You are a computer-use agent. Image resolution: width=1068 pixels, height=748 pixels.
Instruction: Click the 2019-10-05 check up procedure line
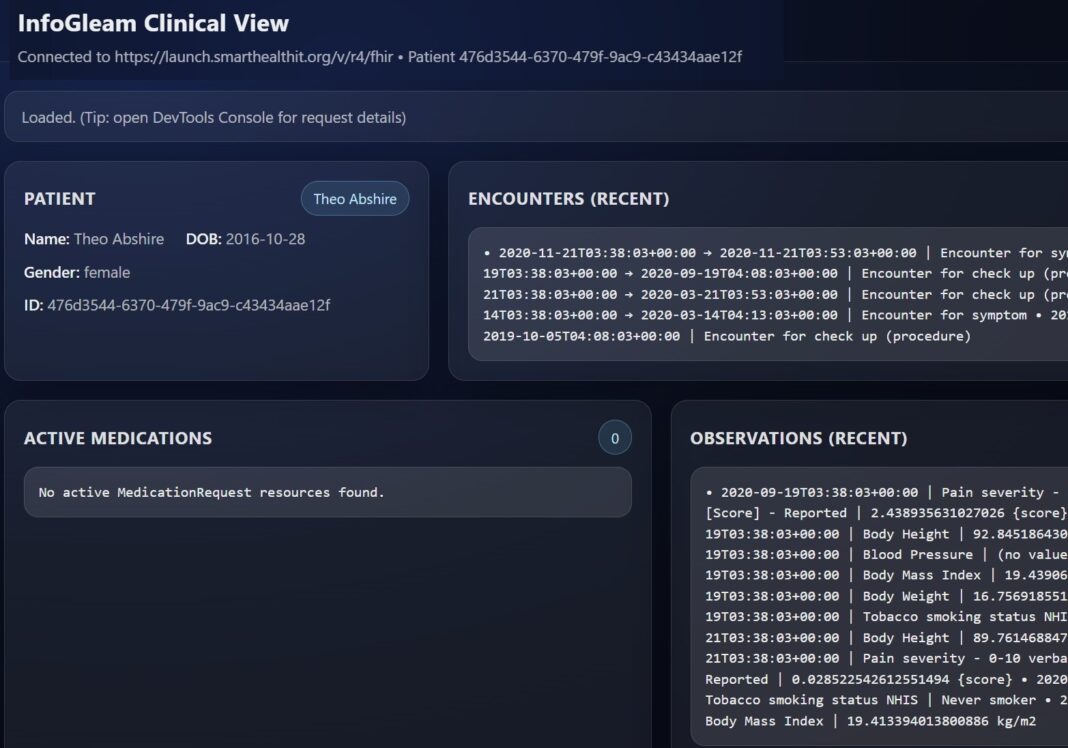pyautogui.click(x=727, y=337)
